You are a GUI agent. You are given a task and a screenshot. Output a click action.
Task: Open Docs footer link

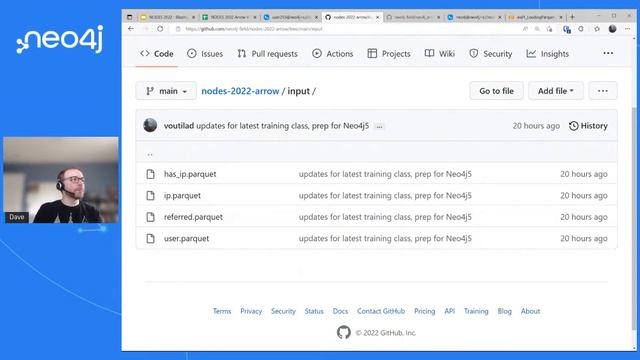(x=340, y=311)
